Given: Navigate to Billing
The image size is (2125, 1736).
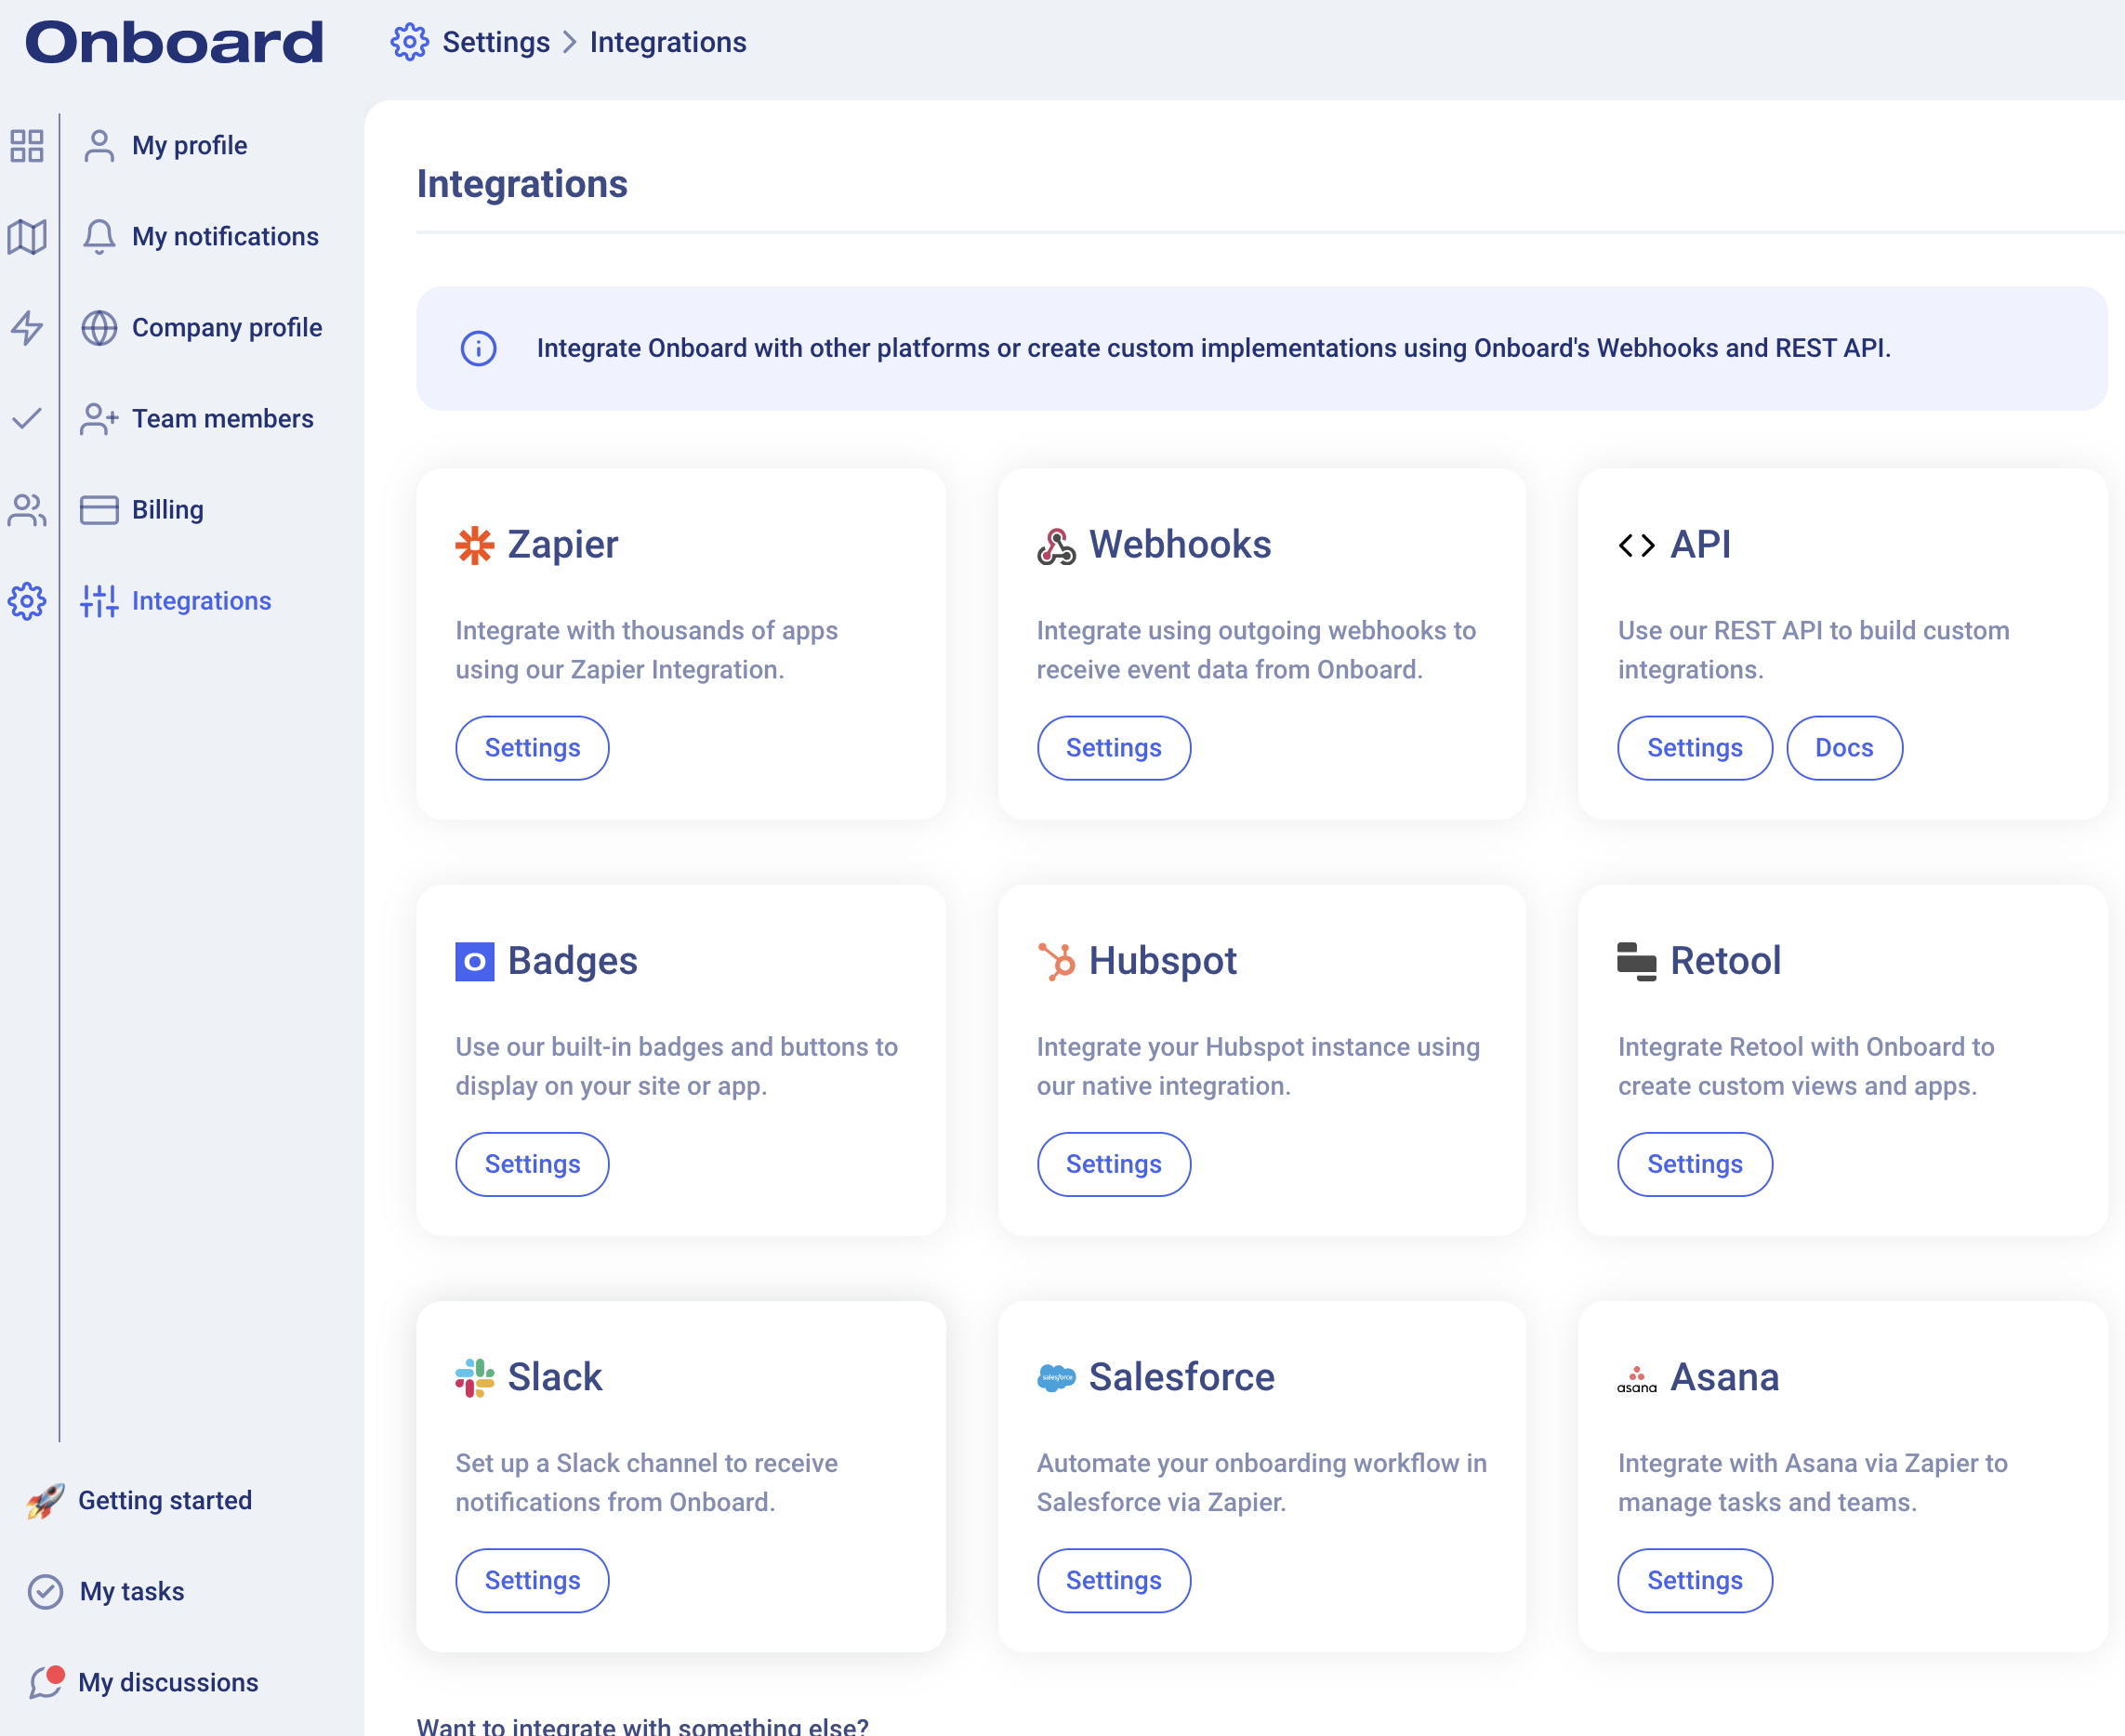Looking at the screenshot, I should pos(167,510).
